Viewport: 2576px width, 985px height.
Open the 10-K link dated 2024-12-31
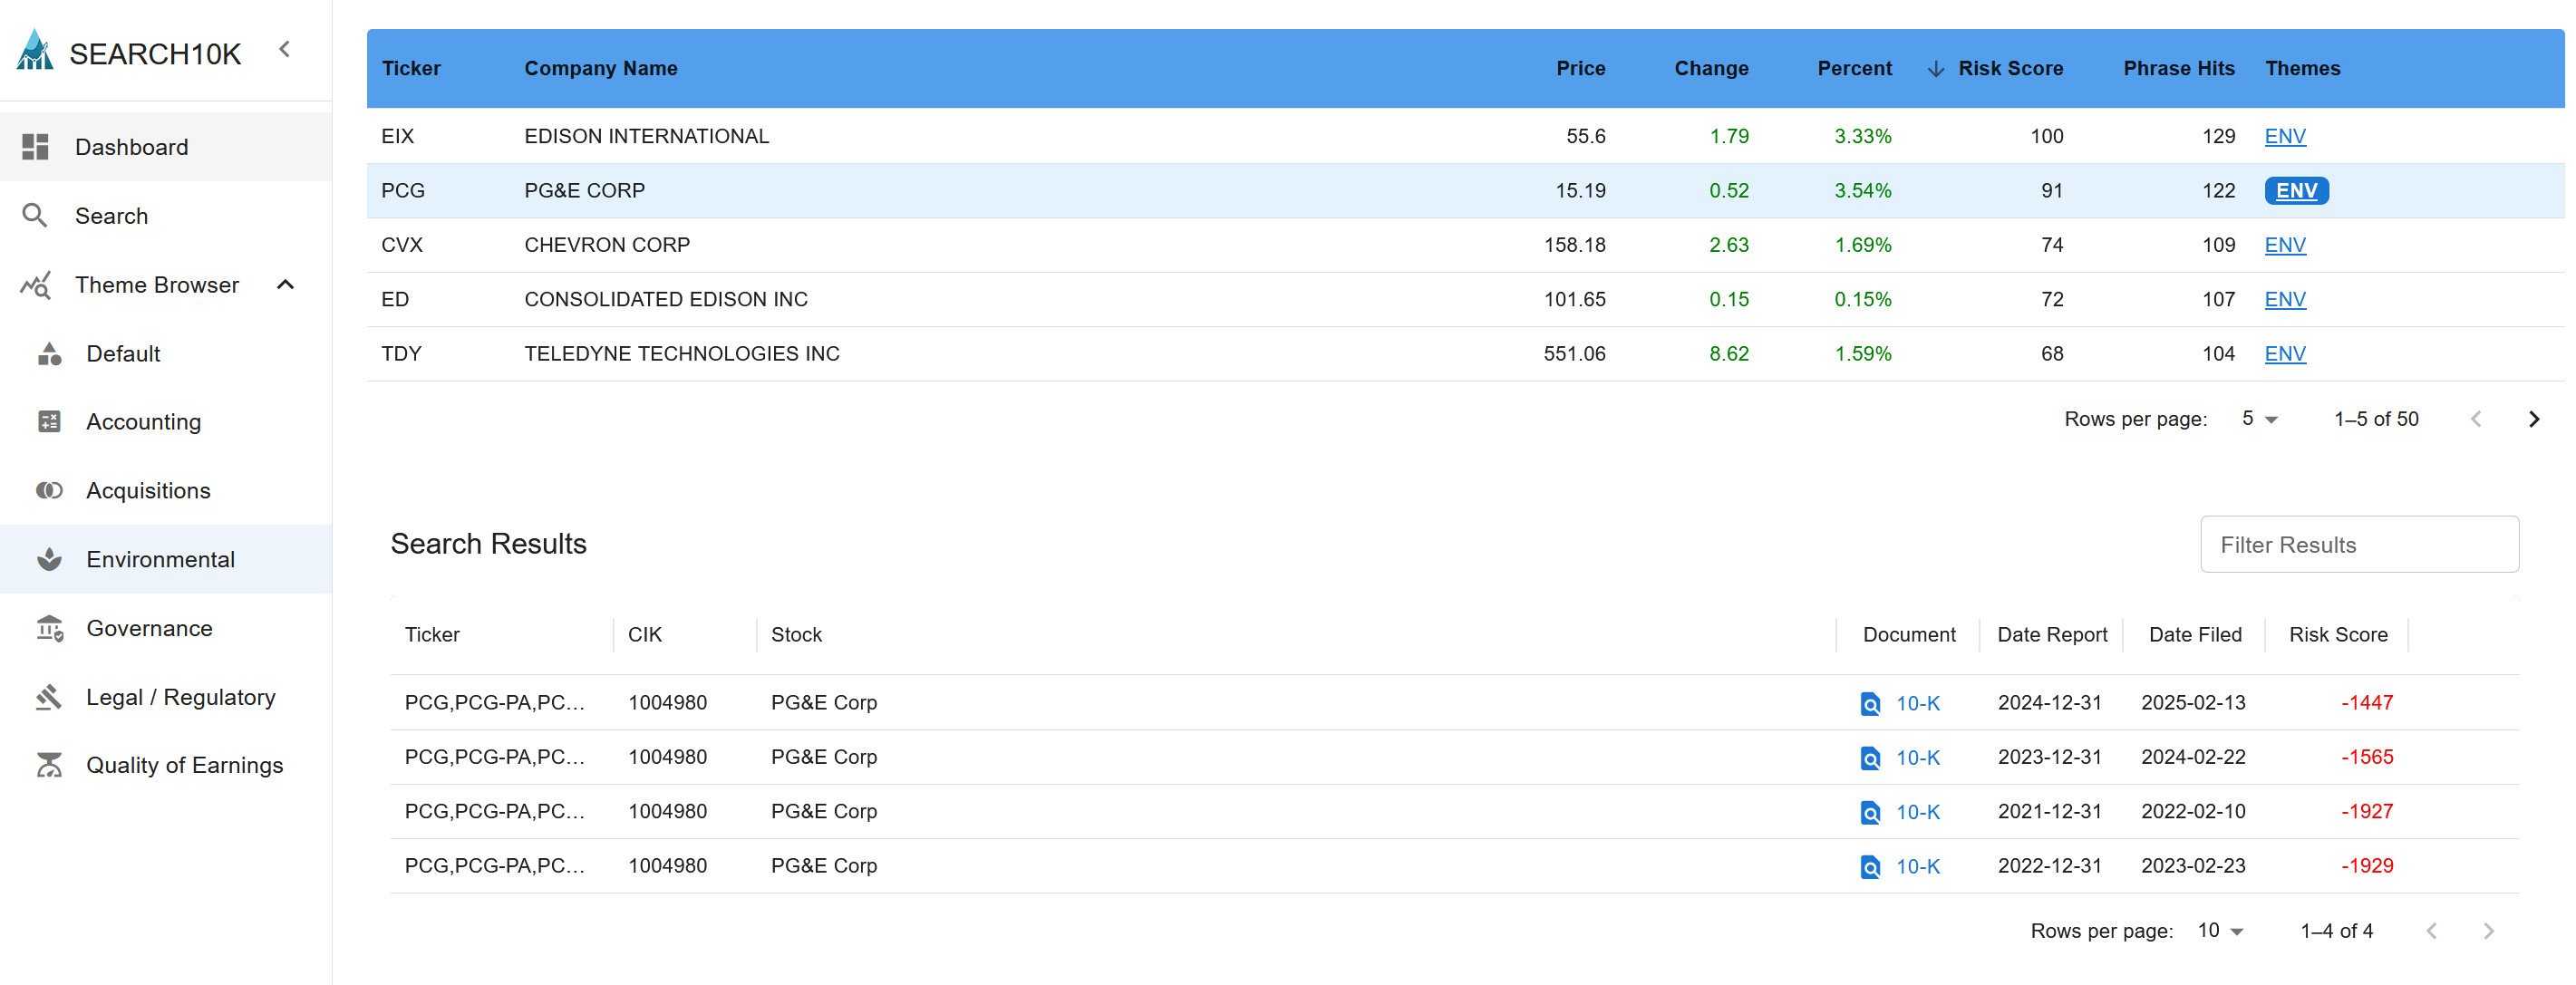(x=1917, y=703)
